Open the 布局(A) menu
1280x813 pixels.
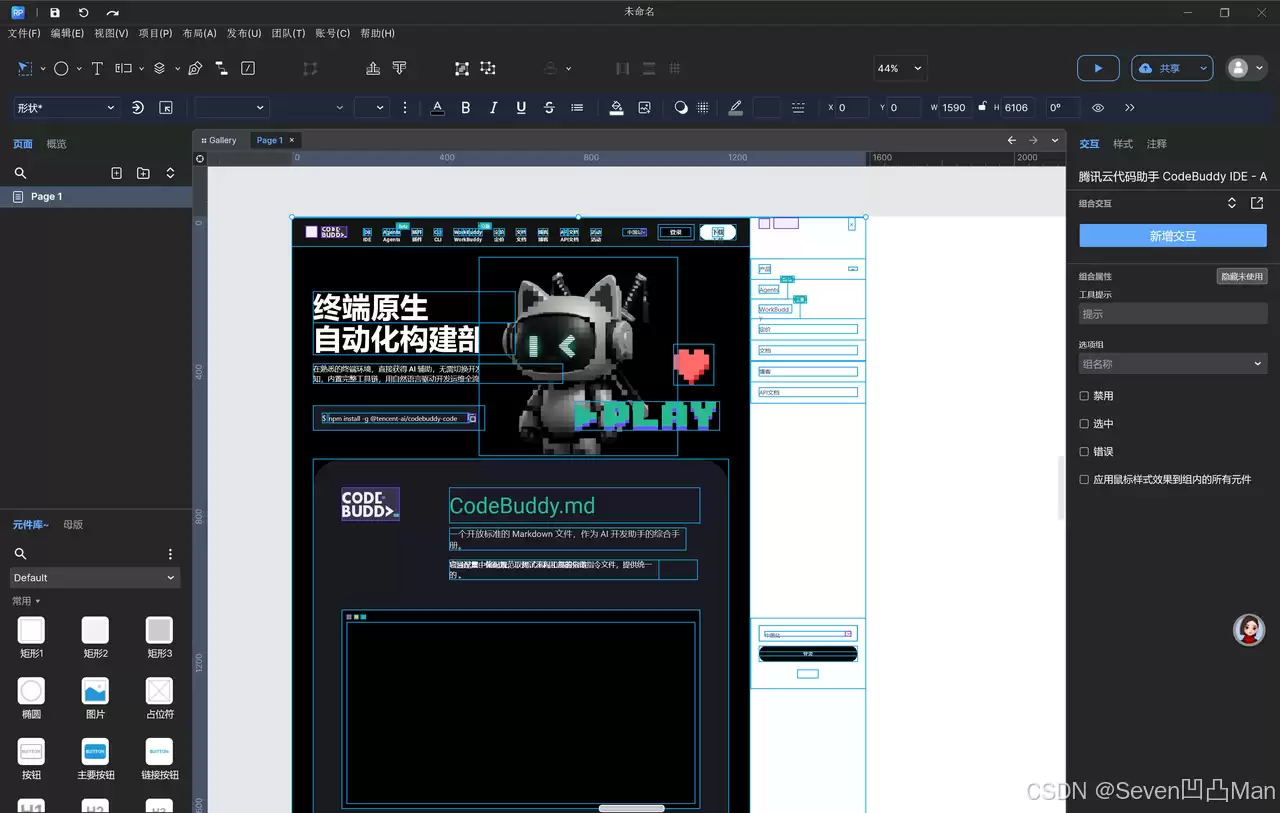[199, 33]
